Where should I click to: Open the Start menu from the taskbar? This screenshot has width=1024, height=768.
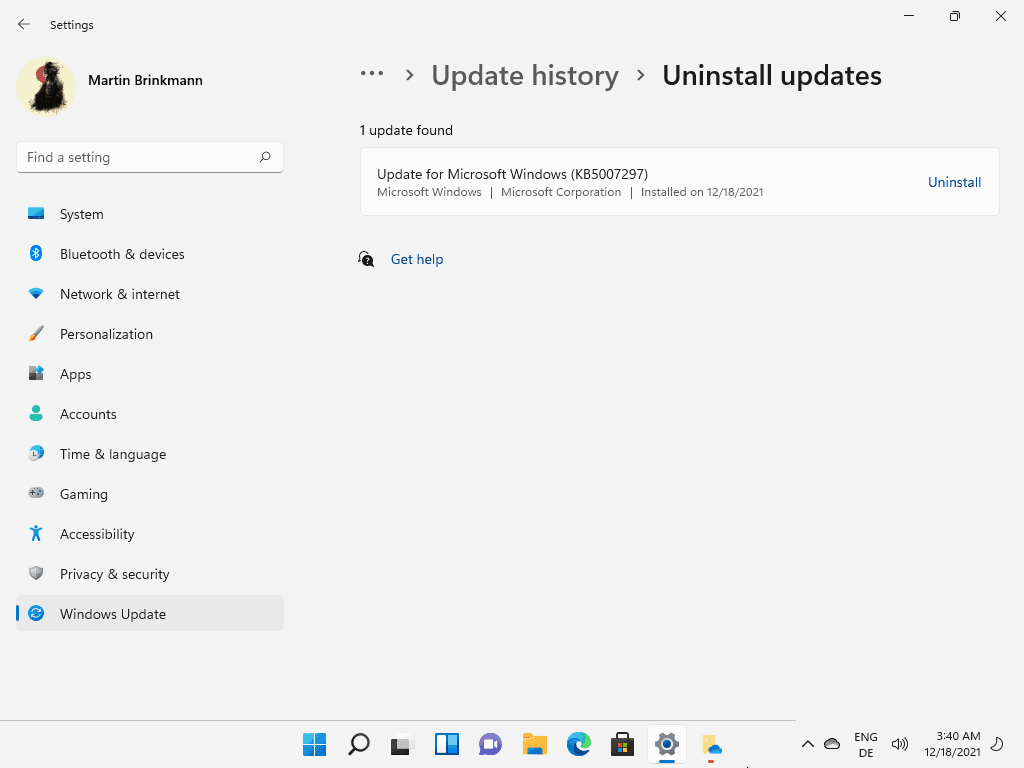tap(314, 744)
